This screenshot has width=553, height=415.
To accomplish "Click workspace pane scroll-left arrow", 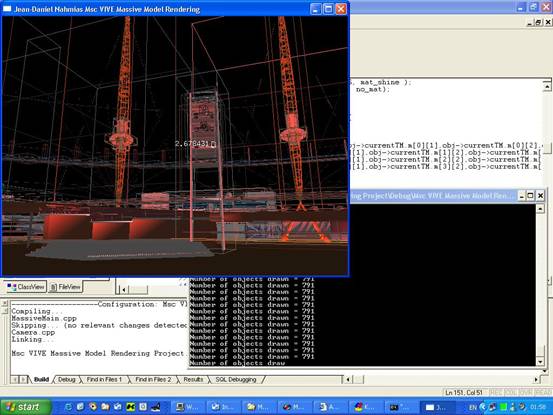I will point(123,290).
